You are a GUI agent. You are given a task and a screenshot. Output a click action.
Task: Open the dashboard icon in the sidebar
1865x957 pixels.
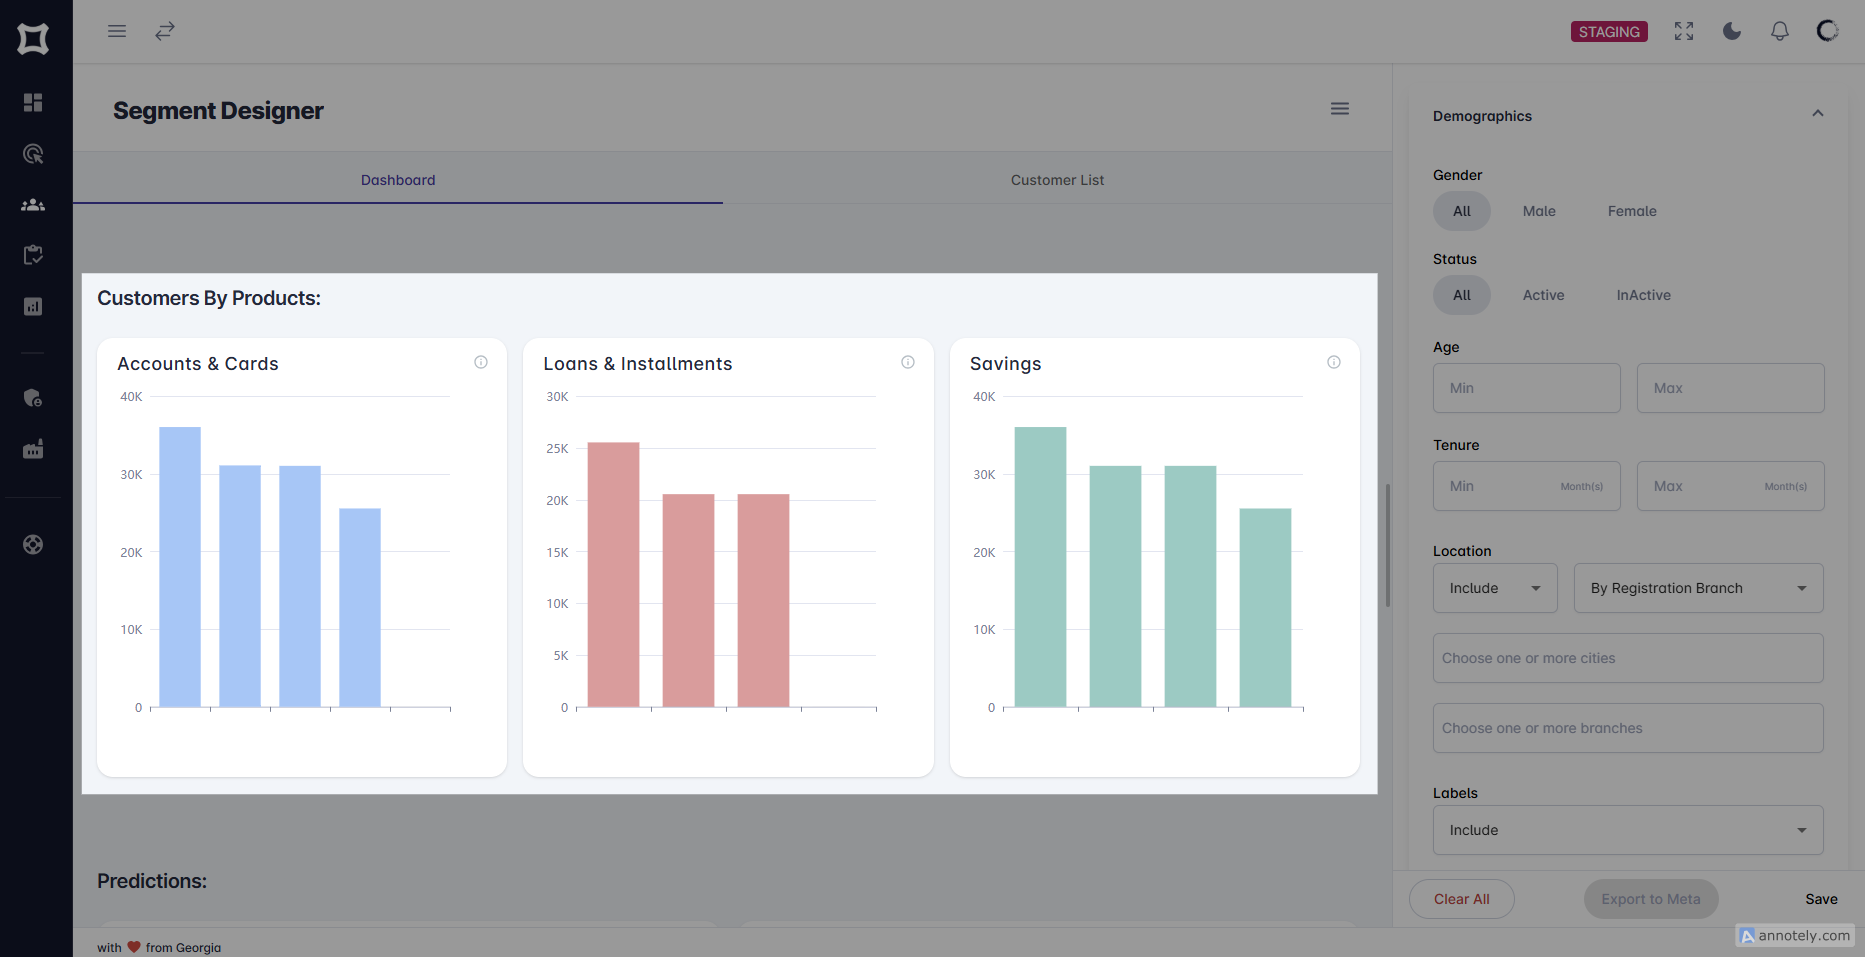(33, 102)
